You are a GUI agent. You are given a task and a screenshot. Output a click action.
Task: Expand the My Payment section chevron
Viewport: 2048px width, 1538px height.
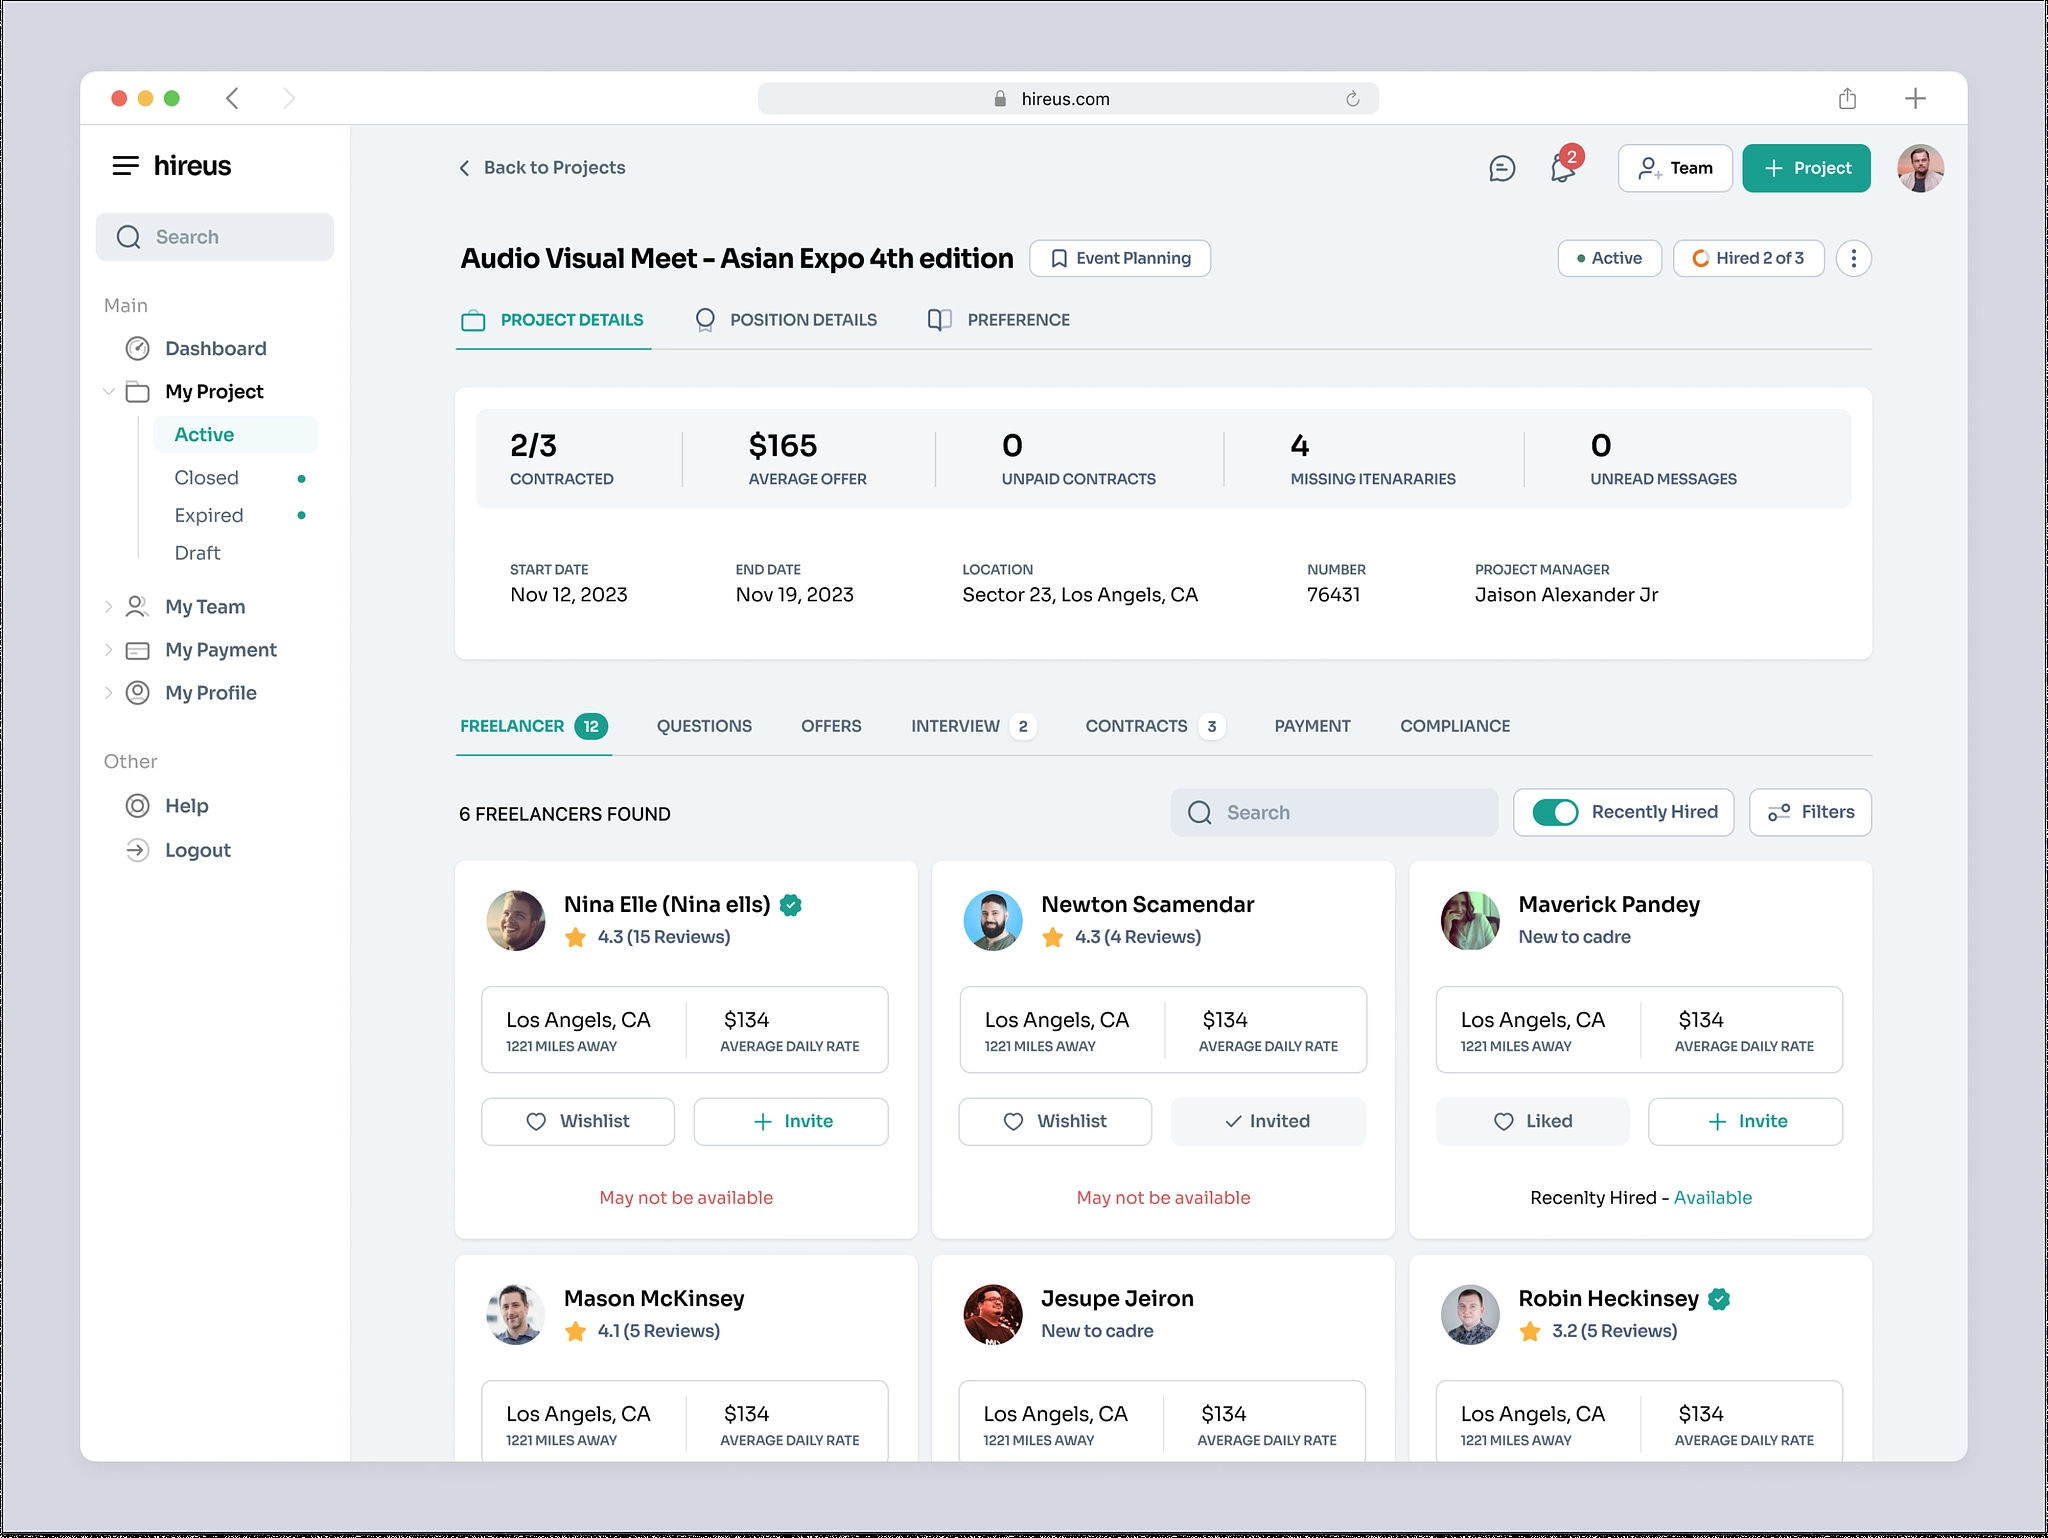coord(109,650)
